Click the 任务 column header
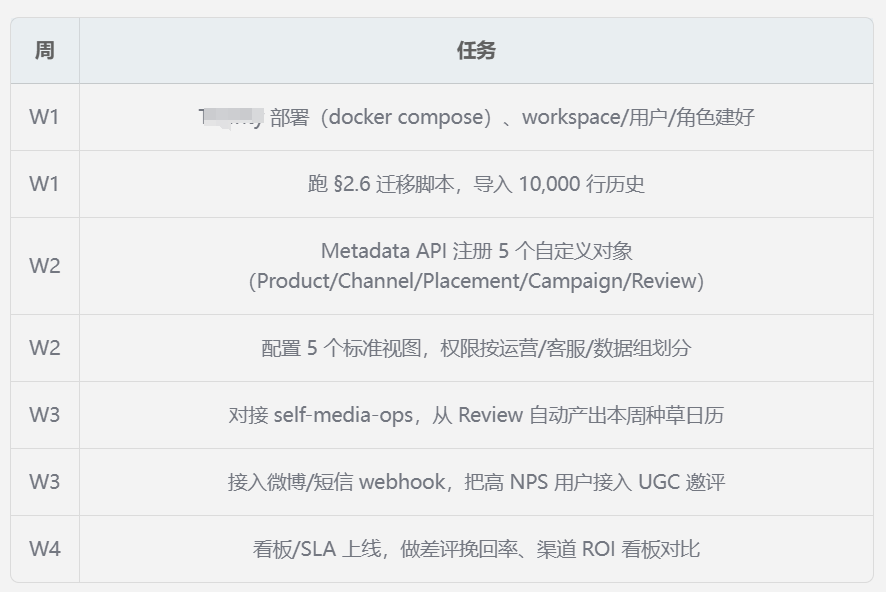The image size is (886, 592). pos(476,50)
